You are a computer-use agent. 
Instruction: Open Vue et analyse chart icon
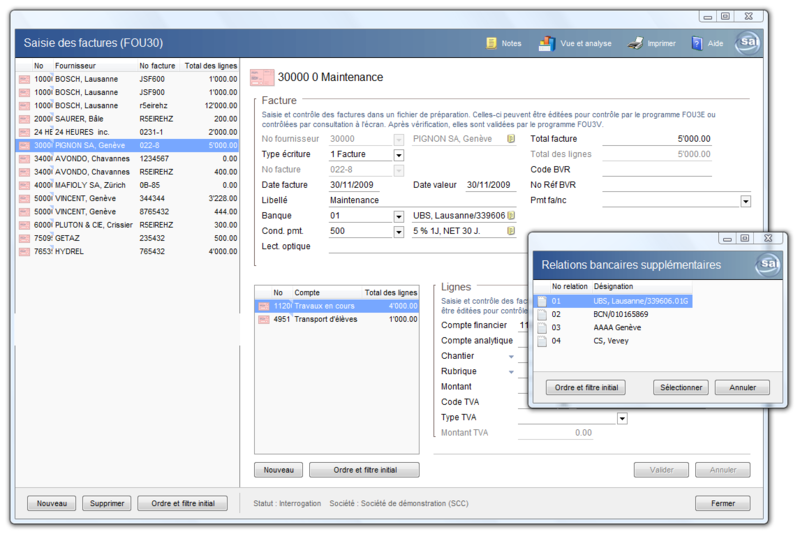click(546, 43)
